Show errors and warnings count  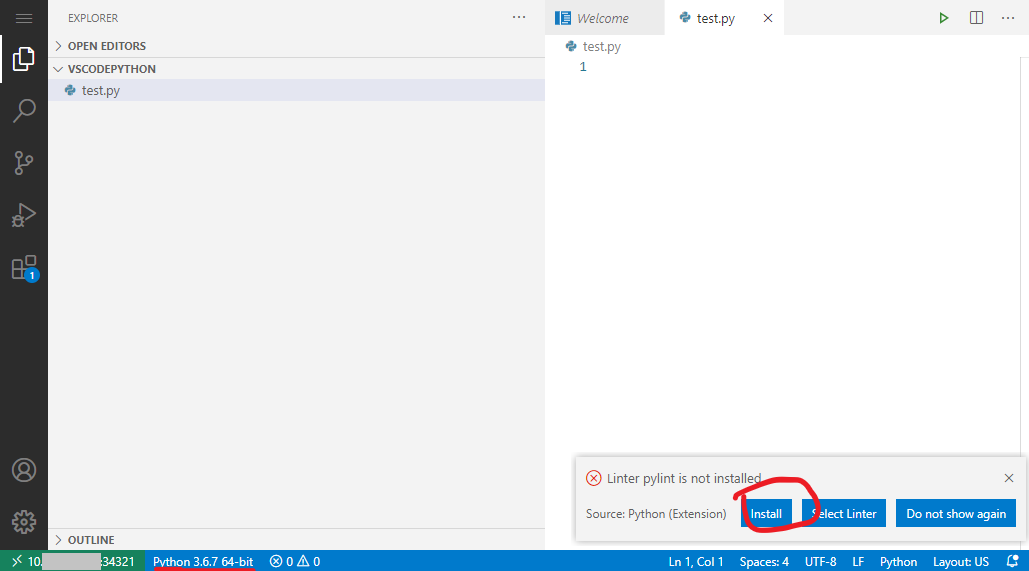click(x=295, y=561)
